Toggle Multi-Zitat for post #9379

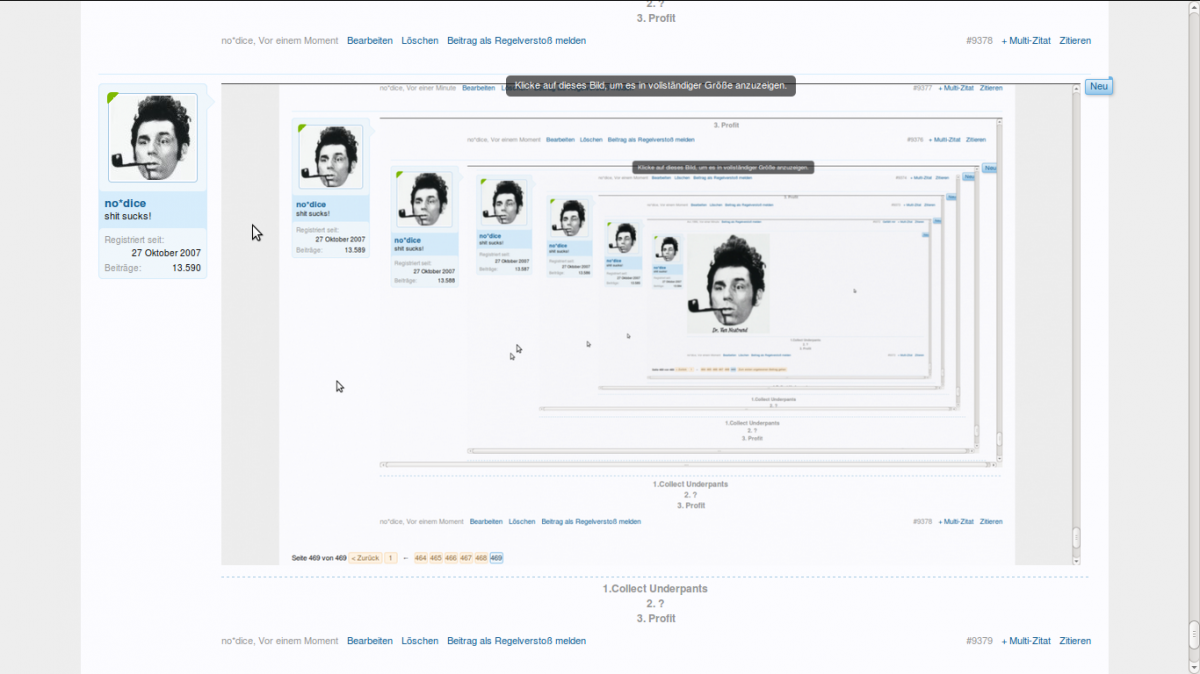click(x=1026, y=641)
